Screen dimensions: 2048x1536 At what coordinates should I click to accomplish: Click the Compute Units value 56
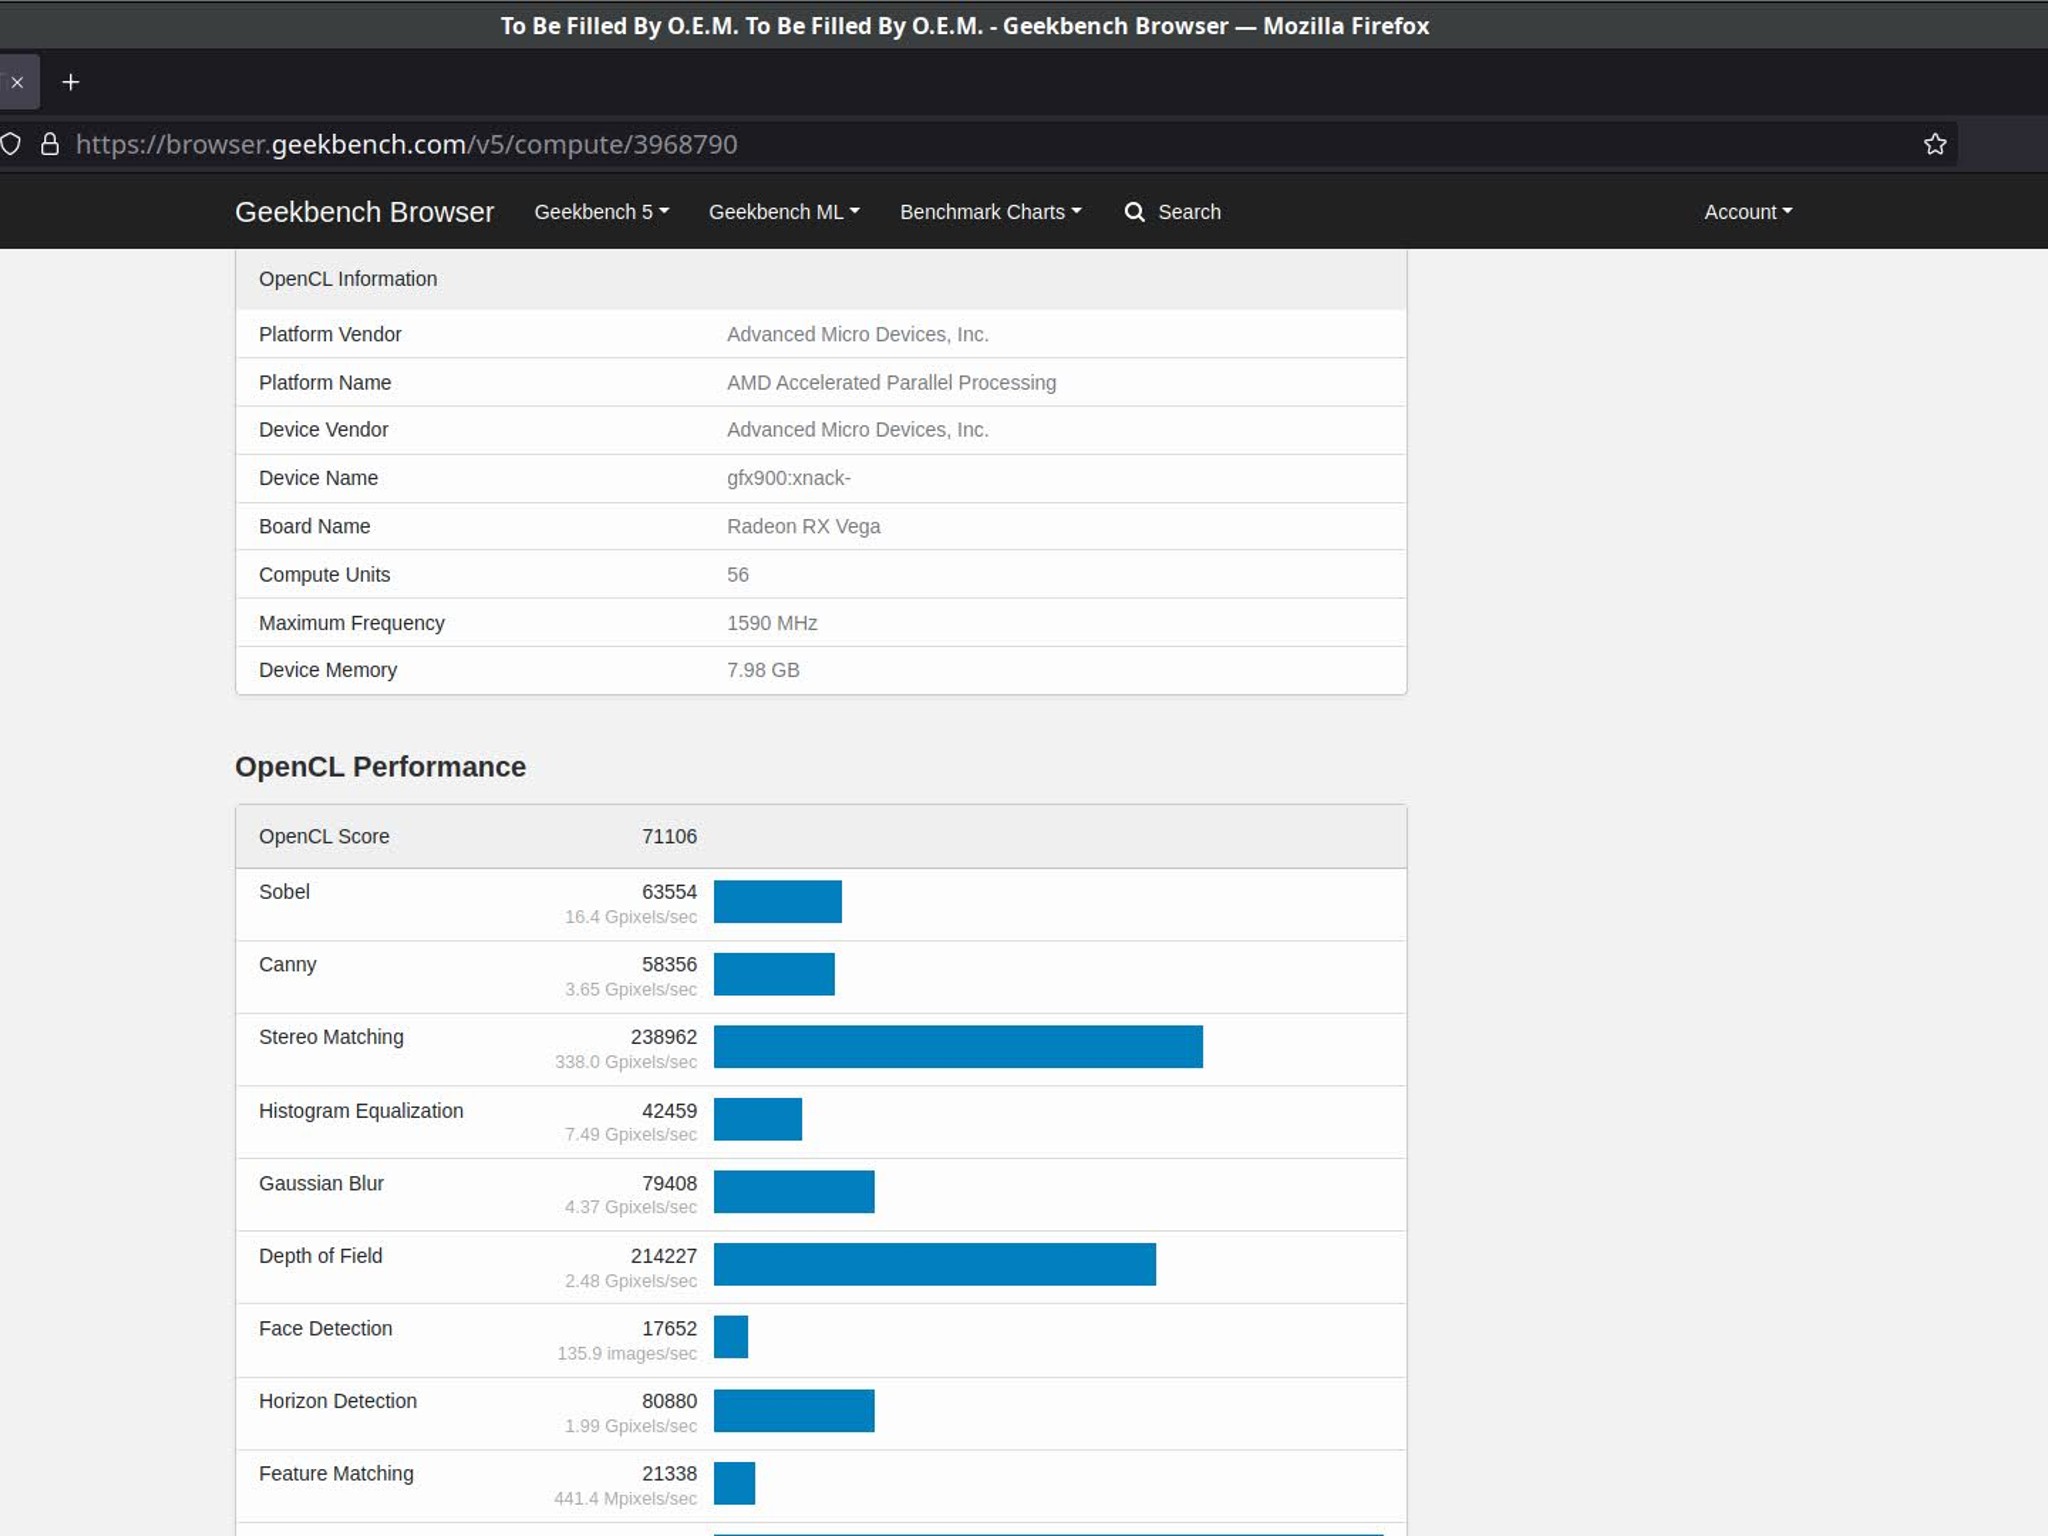tap(737, 575)
